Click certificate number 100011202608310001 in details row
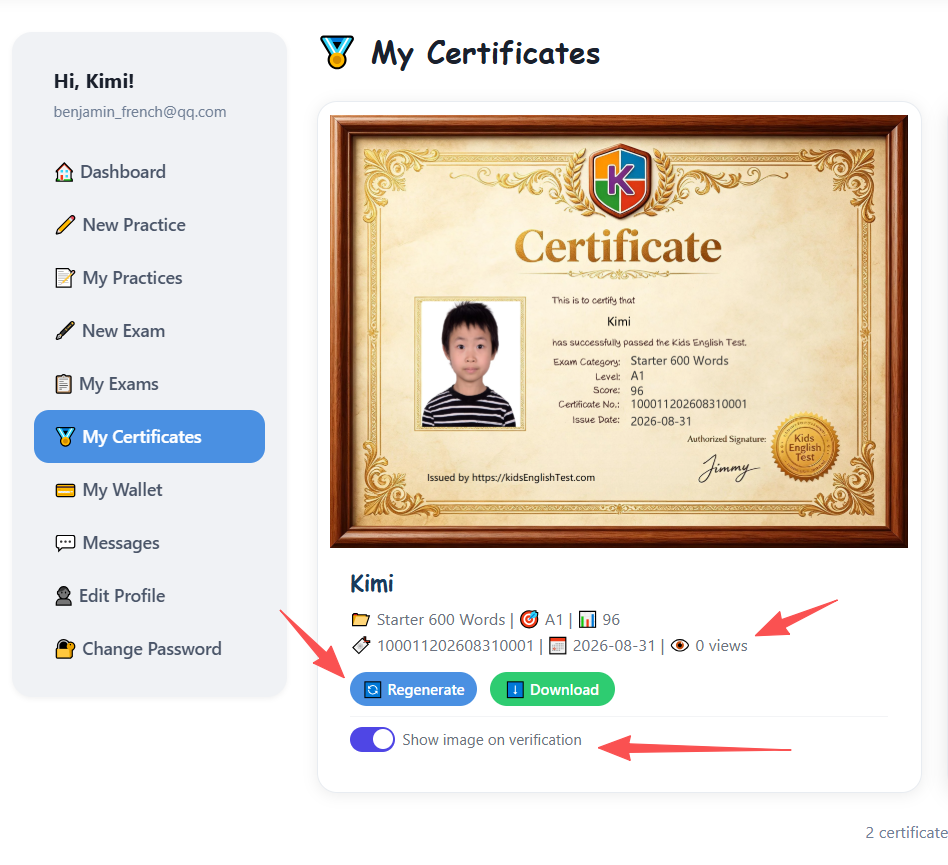948x865 pixels. point(455,646)
